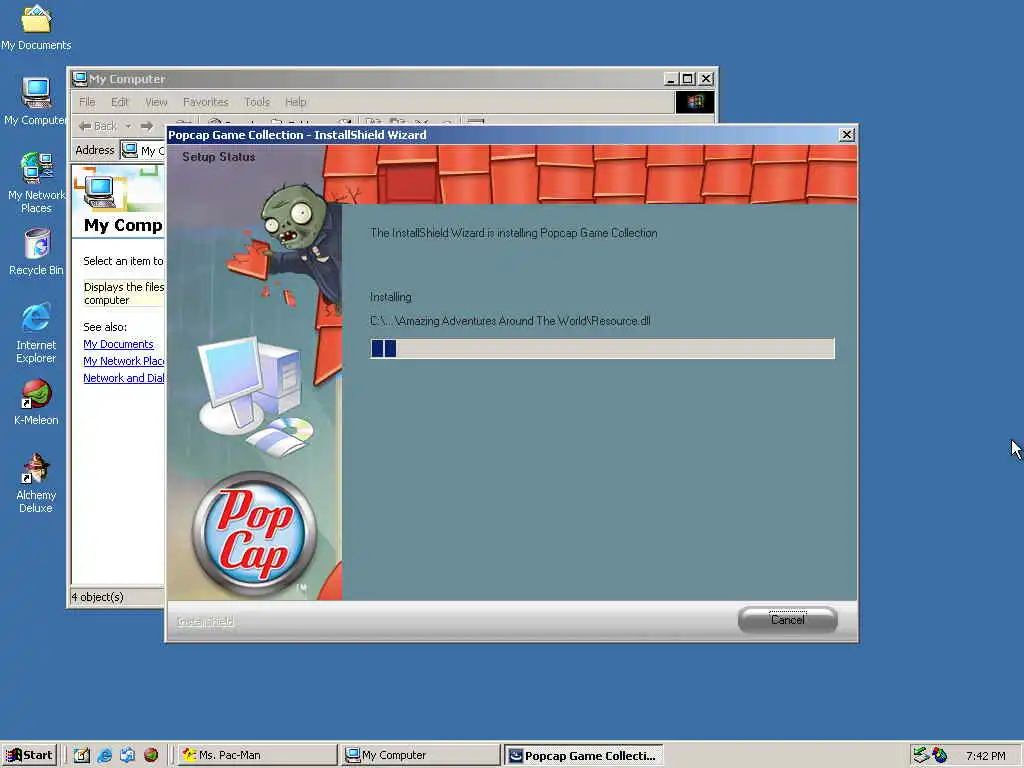
Task: Open the File menu in My Computer
Action: click(87, 102)
